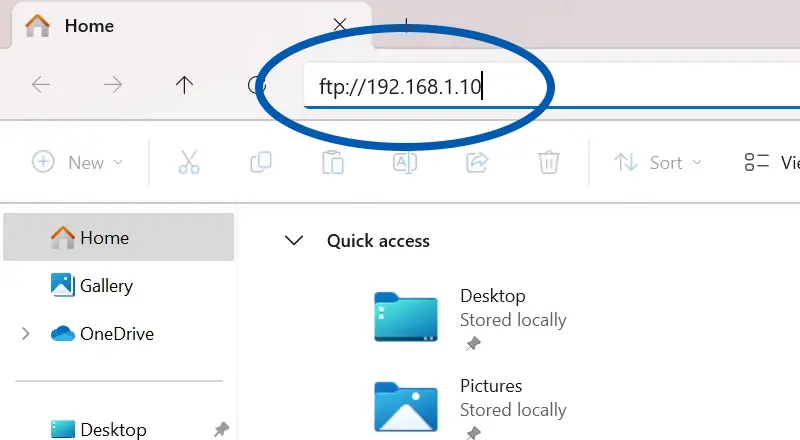Click the Cut scissors icon
Viewport: 800px width, 440px height.
(189, 162)
